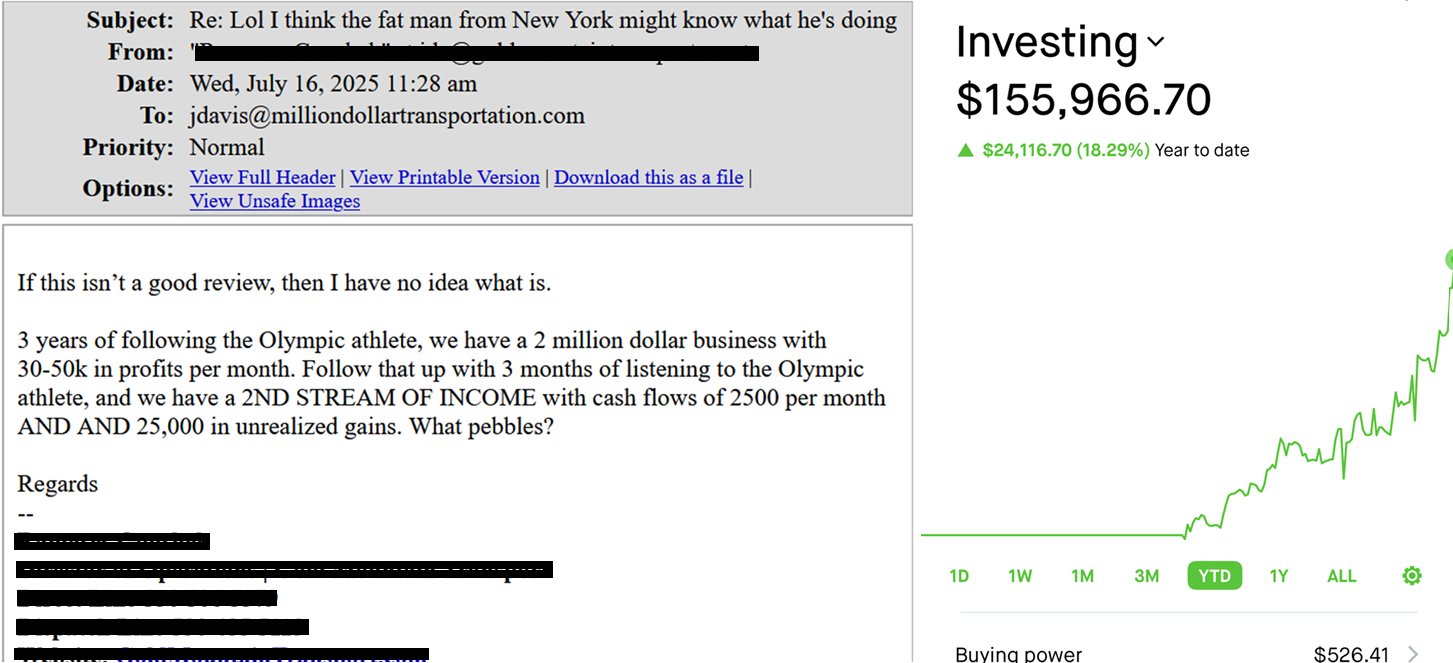Click View Unsafe Images link

[x=275, y=201]
